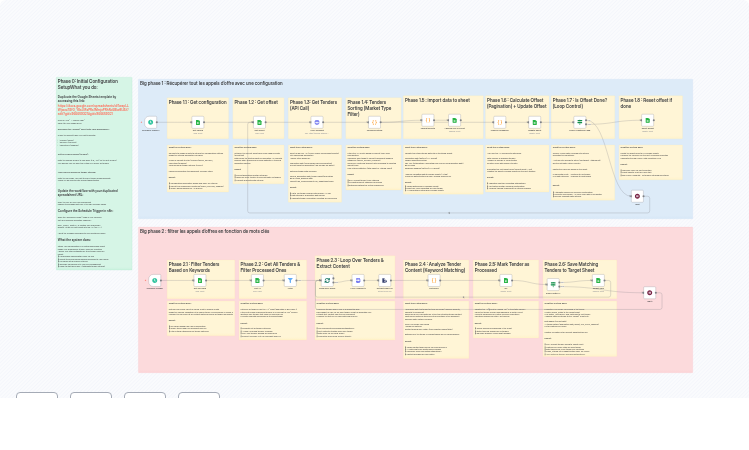The width and height of the screenshot is (749, 450).
Task: Click Google Sheets node in Phase 1.5 Import data
Action: 454,120
